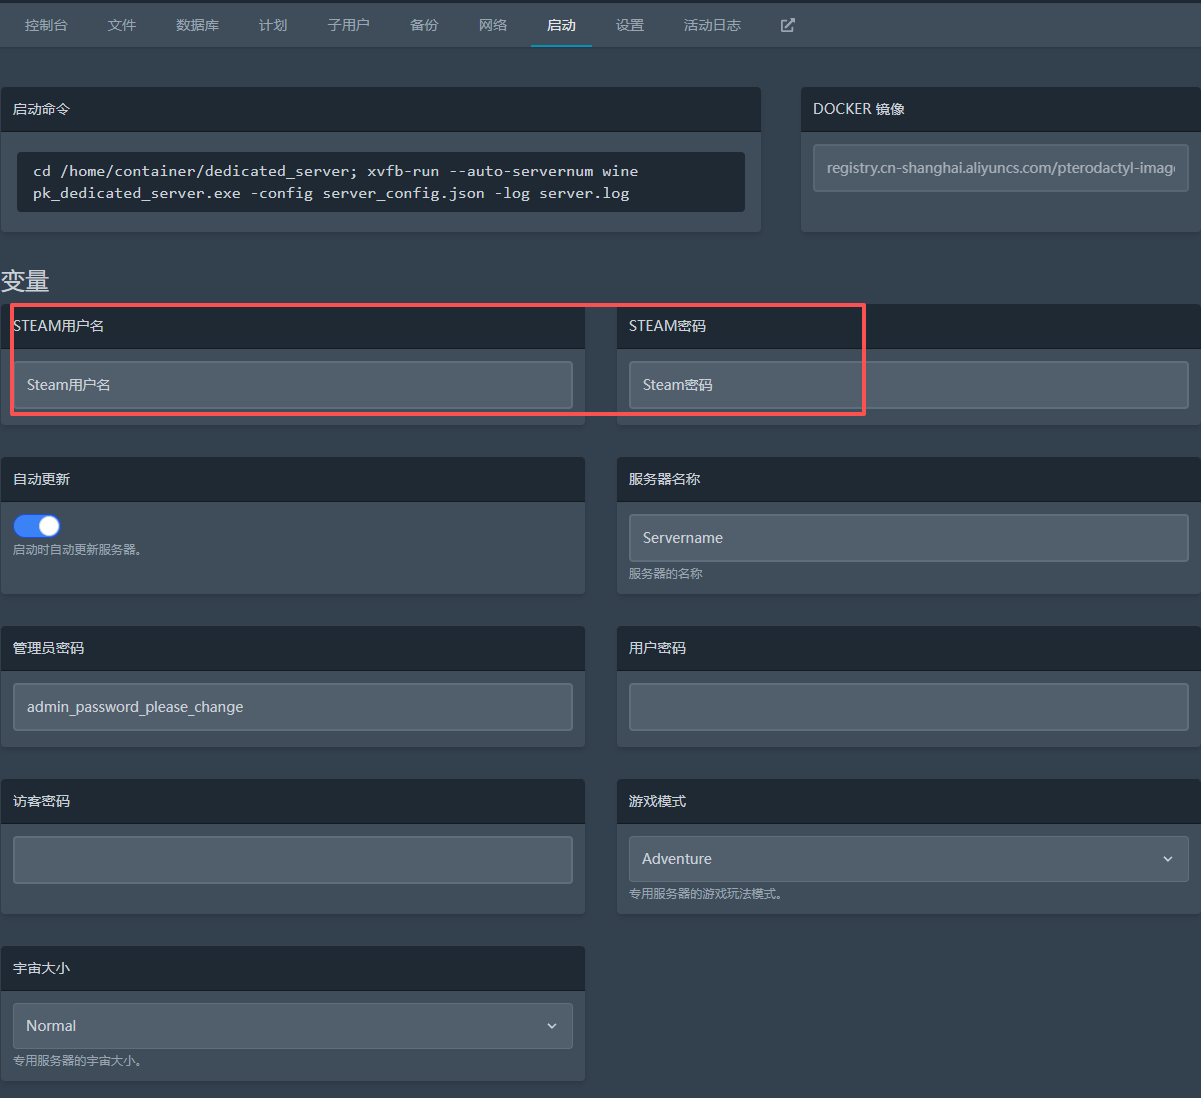Image resolution: width=1201 pixels, height=1098 pixels.
Task: Go to the 数据库 tab
Action: click(197, 25)
